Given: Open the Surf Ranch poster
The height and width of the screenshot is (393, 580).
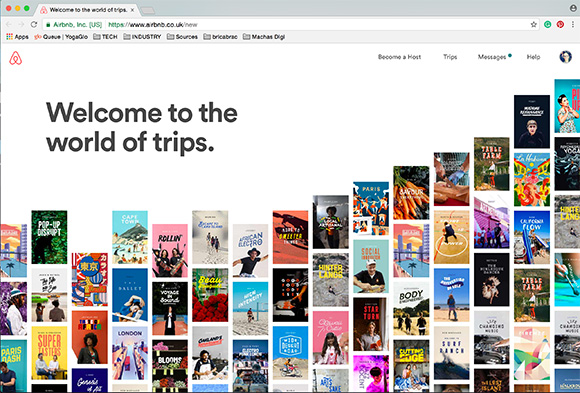Looking at the screenshot, I should [x=451, y=353].
